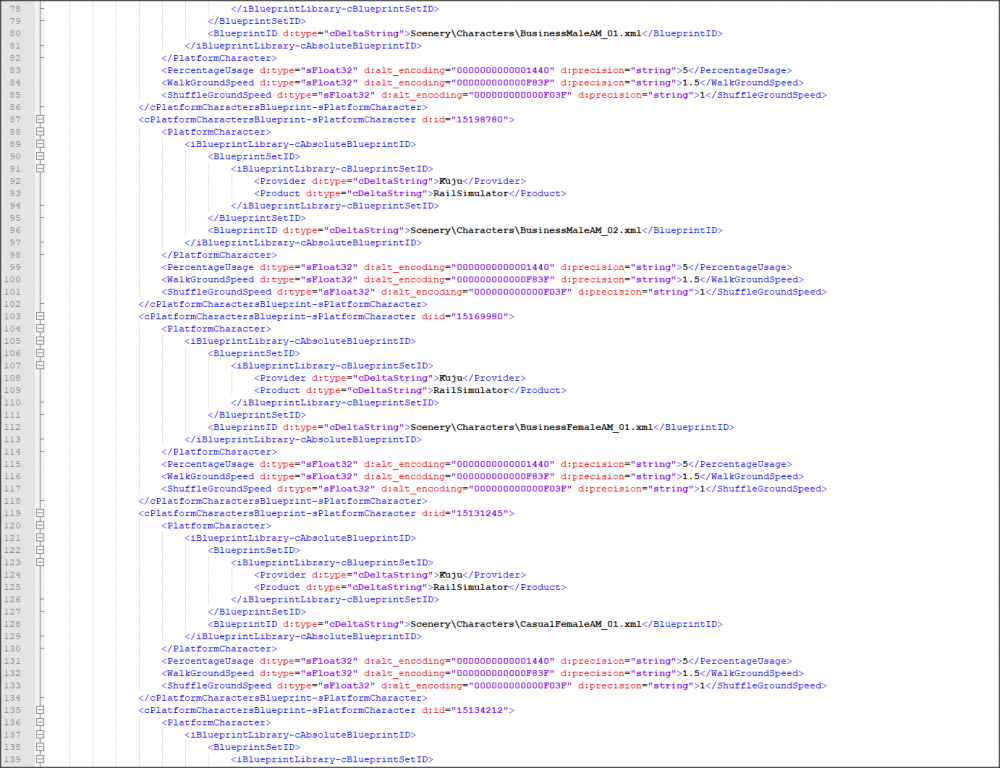Collapse the iBlueprintLibrary fold on line 105
This screenshot has width=1000, height=768.
[40, 341]
